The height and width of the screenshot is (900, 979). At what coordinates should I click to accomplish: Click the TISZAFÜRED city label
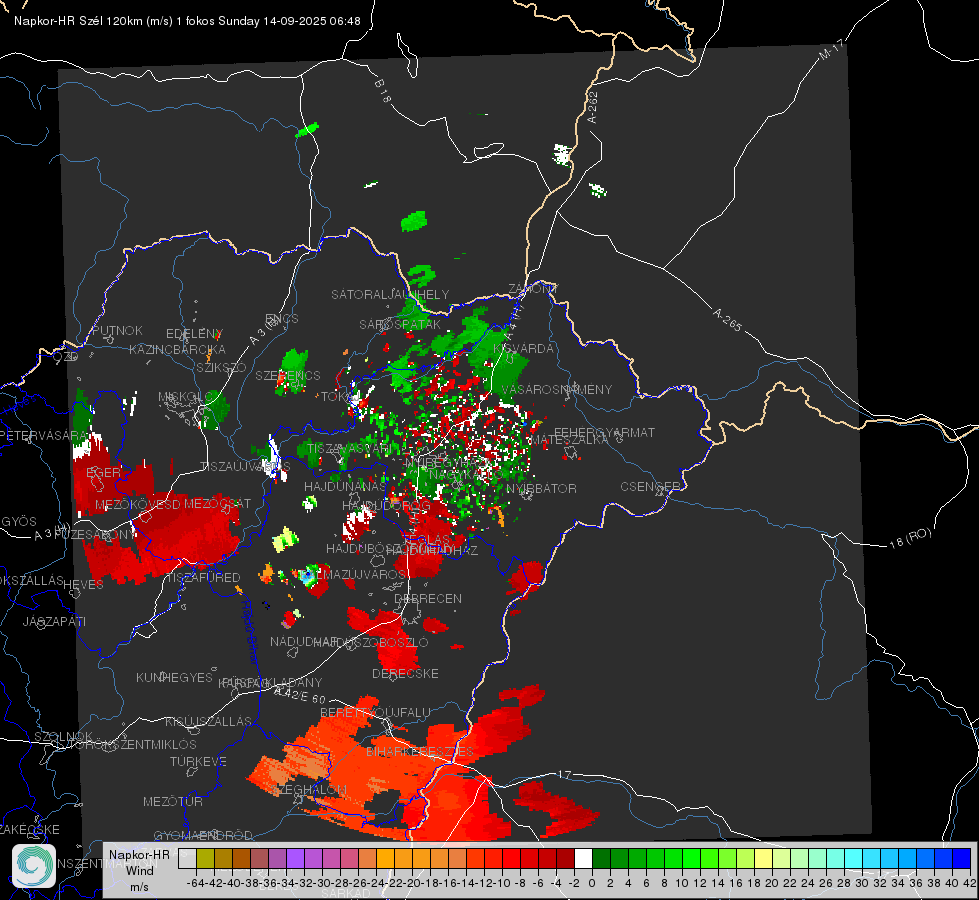(x=203, y=578)
